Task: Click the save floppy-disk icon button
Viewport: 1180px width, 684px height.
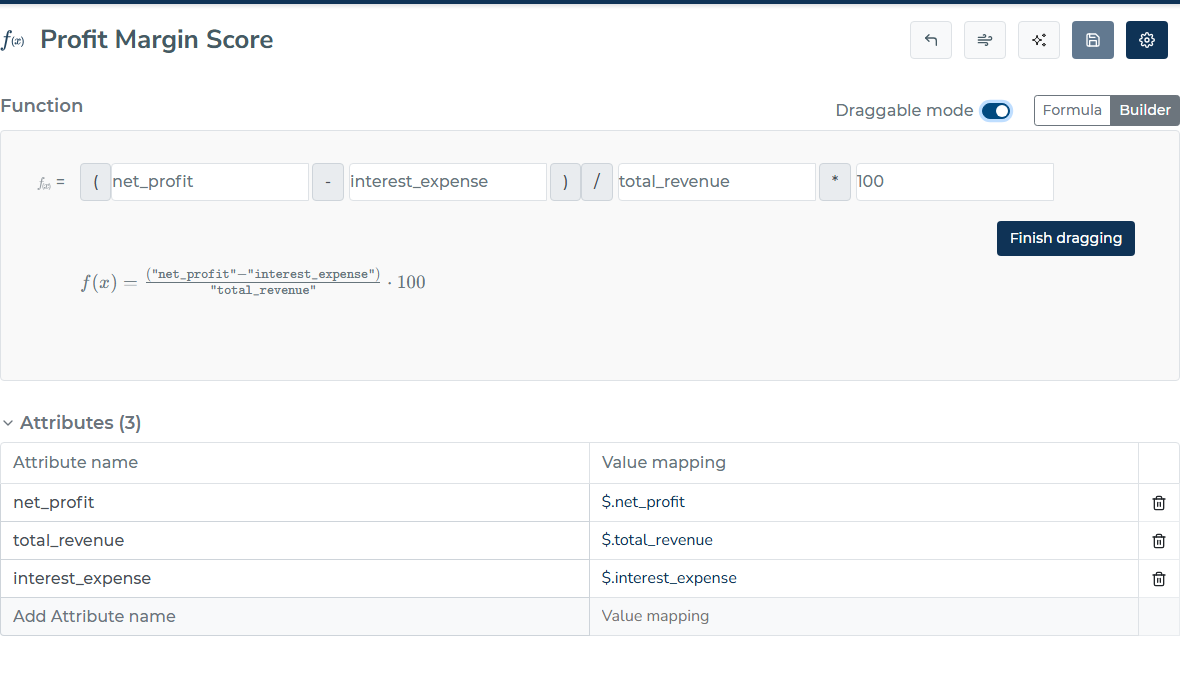Action: click(1093, 40)
